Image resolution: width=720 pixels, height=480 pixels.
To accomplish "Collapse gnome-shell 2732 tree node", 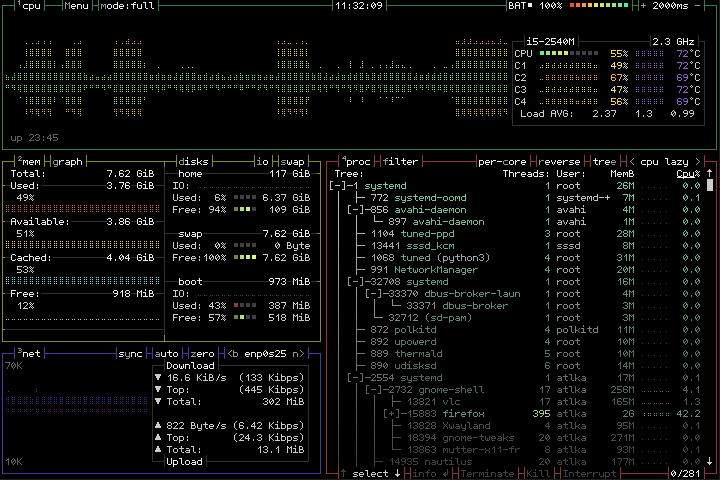I will click(x=373, y=390).
